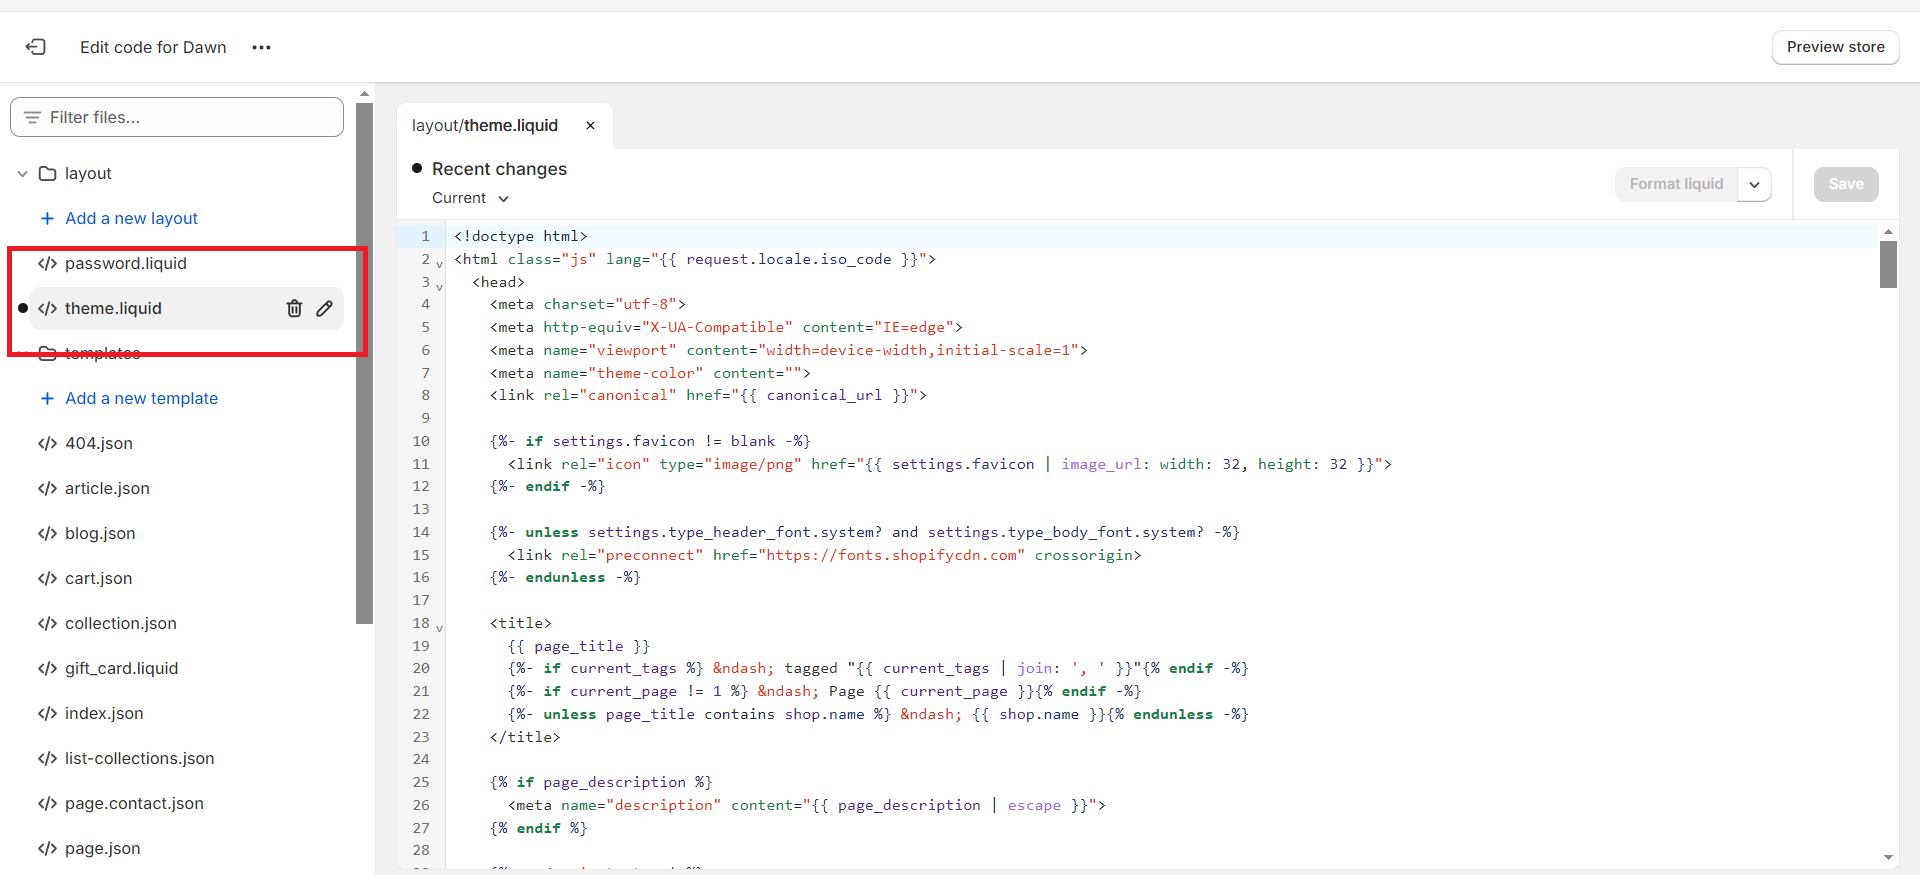Click the sidebar file list scrollbar
The image size is (1920, 875).
(x=364, y=363)
